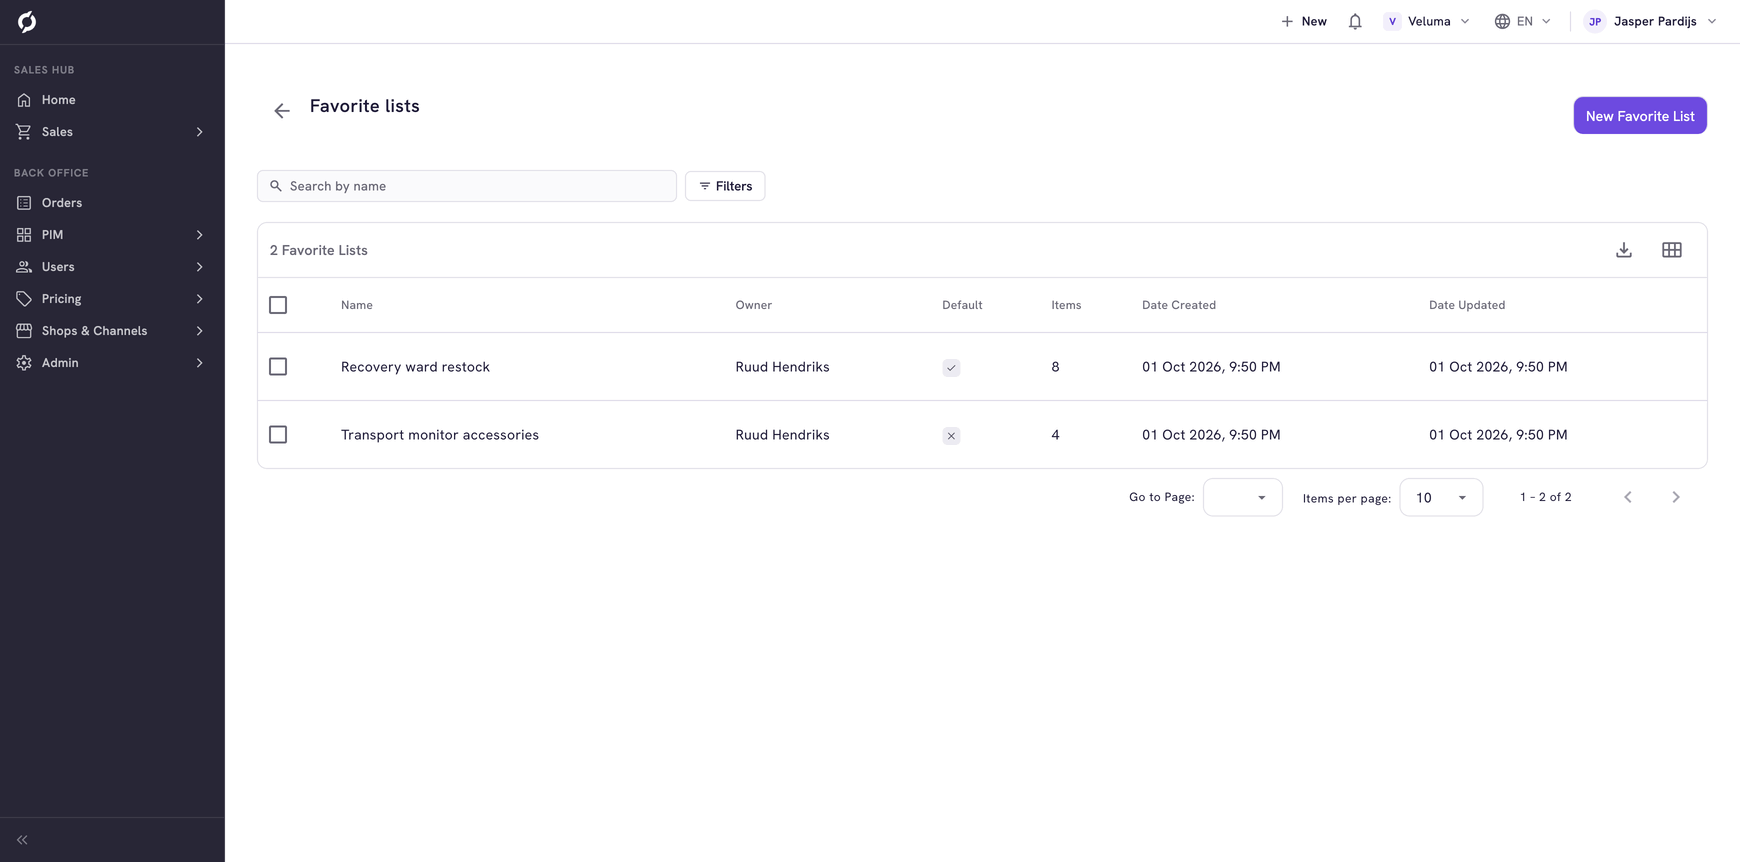Sort by Date Updated column header
This screenshot has width=1740, height=862.
coord(1467,305)
